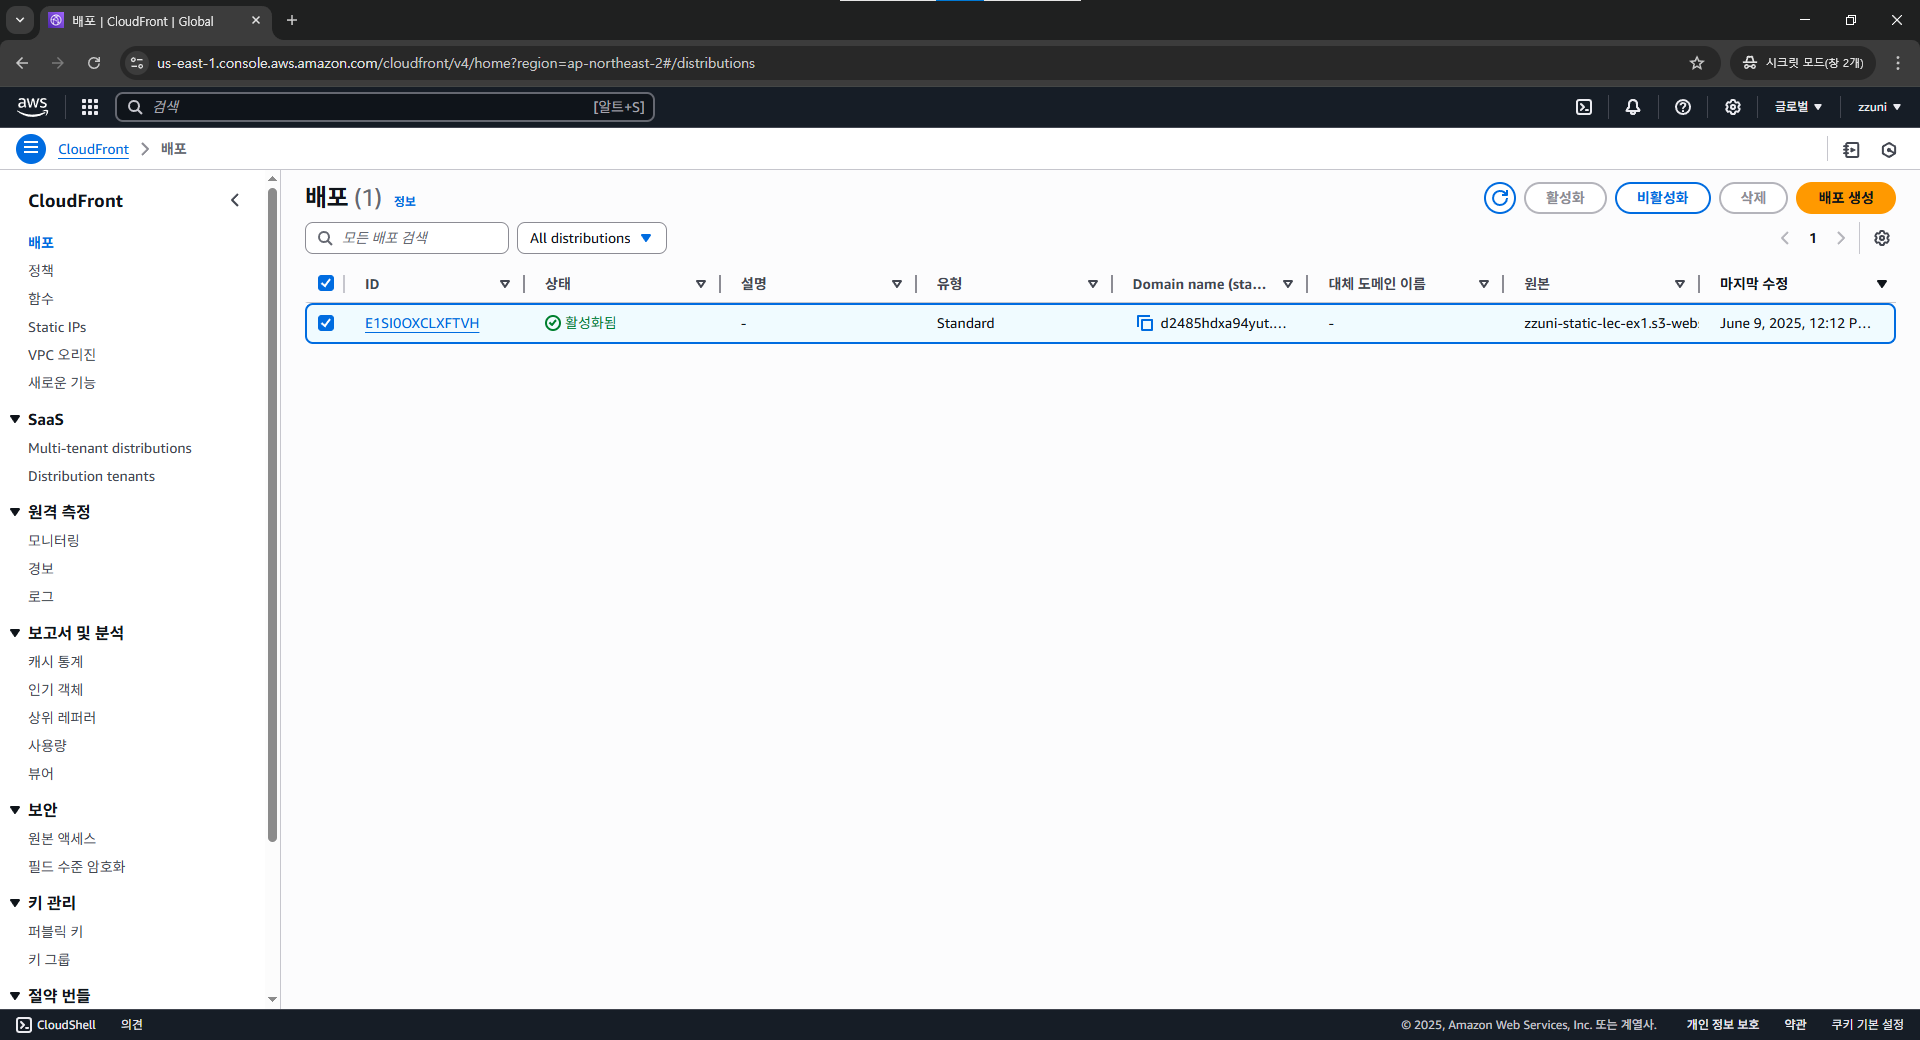The height and width of the screenshot is (1040, 1920).
Task: Open the 정보 info link
Action: [x=405, y=201]
